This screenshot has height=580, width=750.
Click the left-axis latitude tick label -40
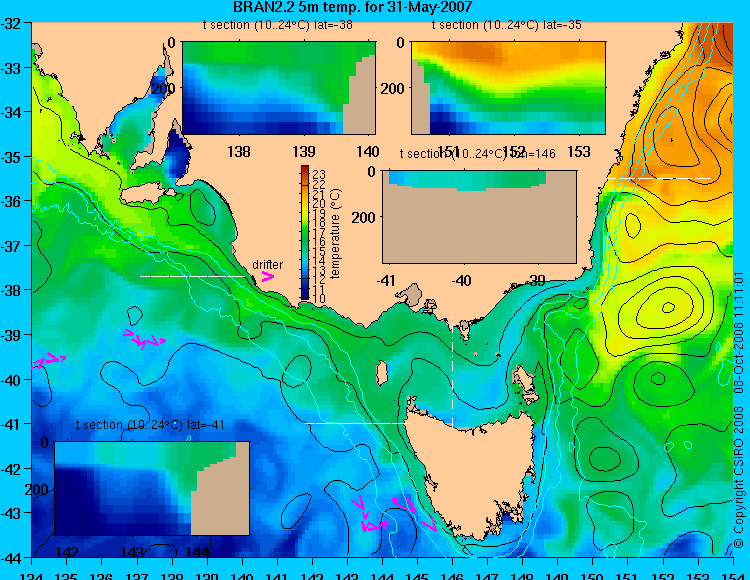coord(11,379)
